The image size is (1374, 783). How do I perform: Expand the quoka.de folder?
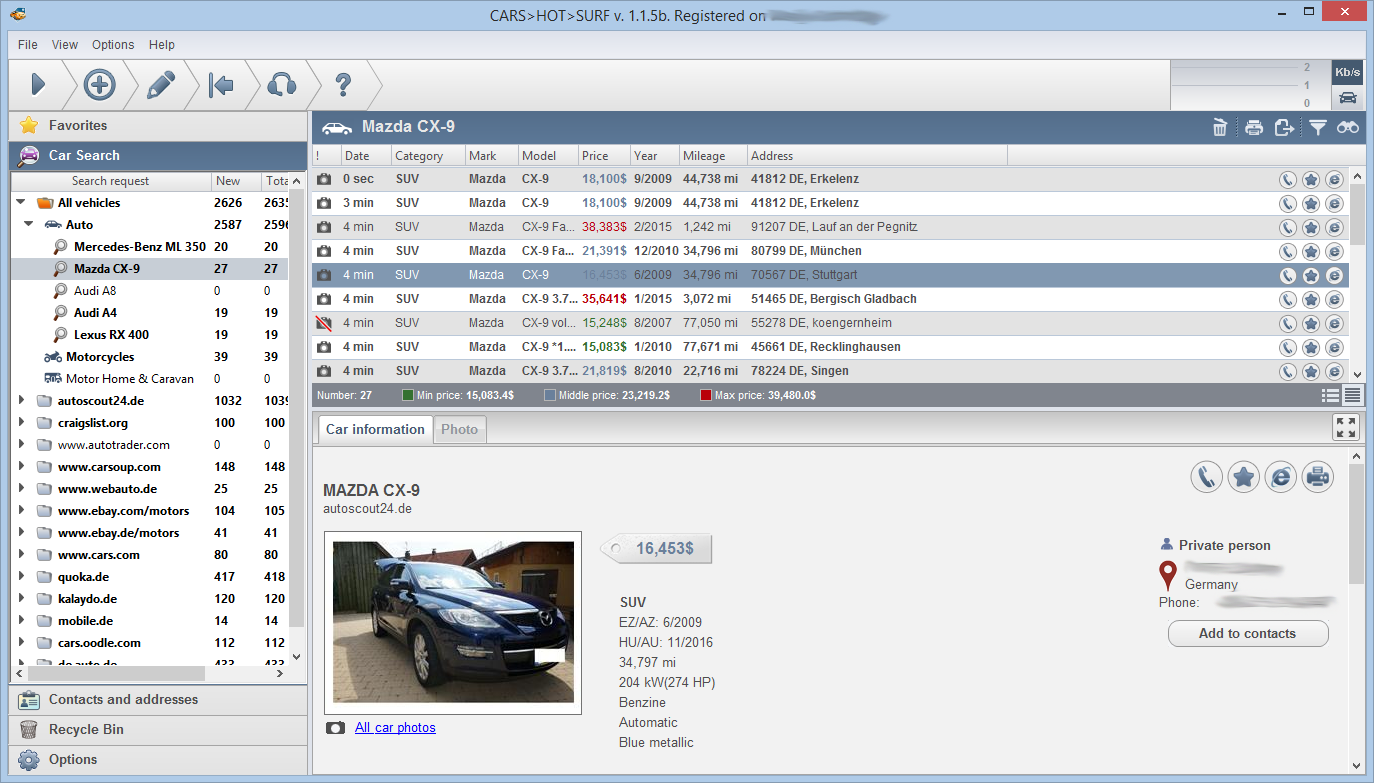click(21, 577)
